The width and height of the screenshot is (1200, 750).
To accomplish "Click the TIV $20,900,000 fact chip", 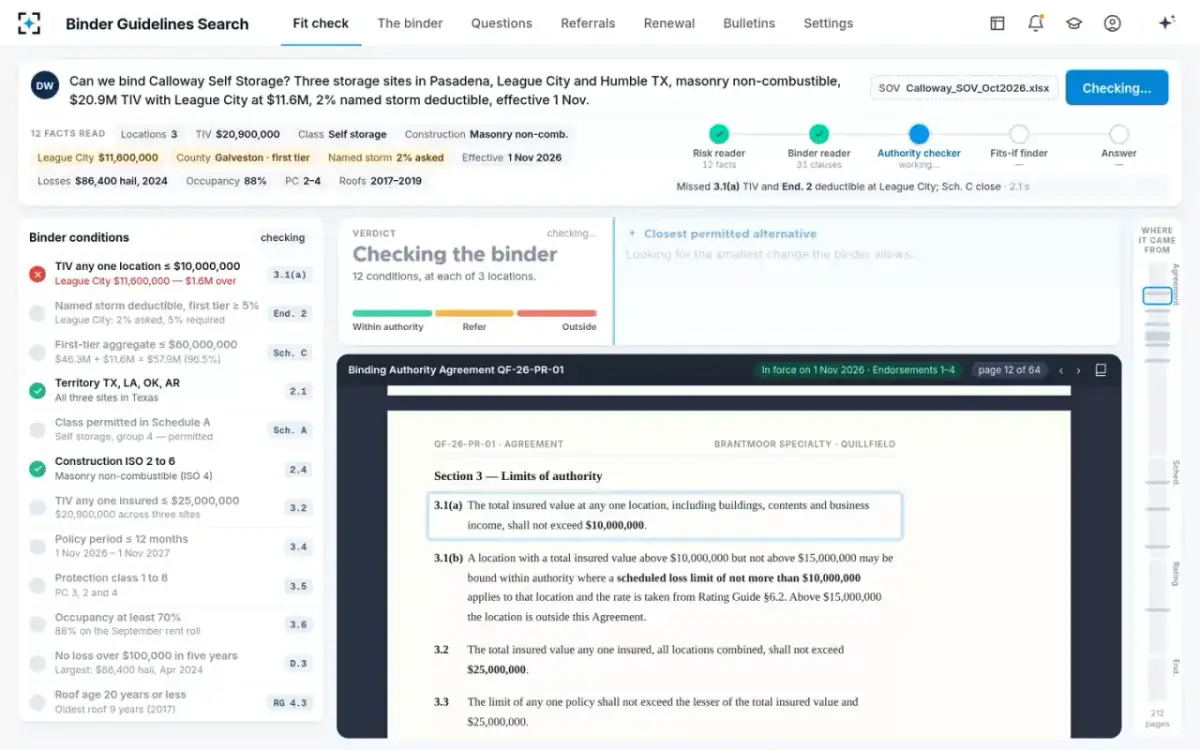I will (x=238, y=134).
